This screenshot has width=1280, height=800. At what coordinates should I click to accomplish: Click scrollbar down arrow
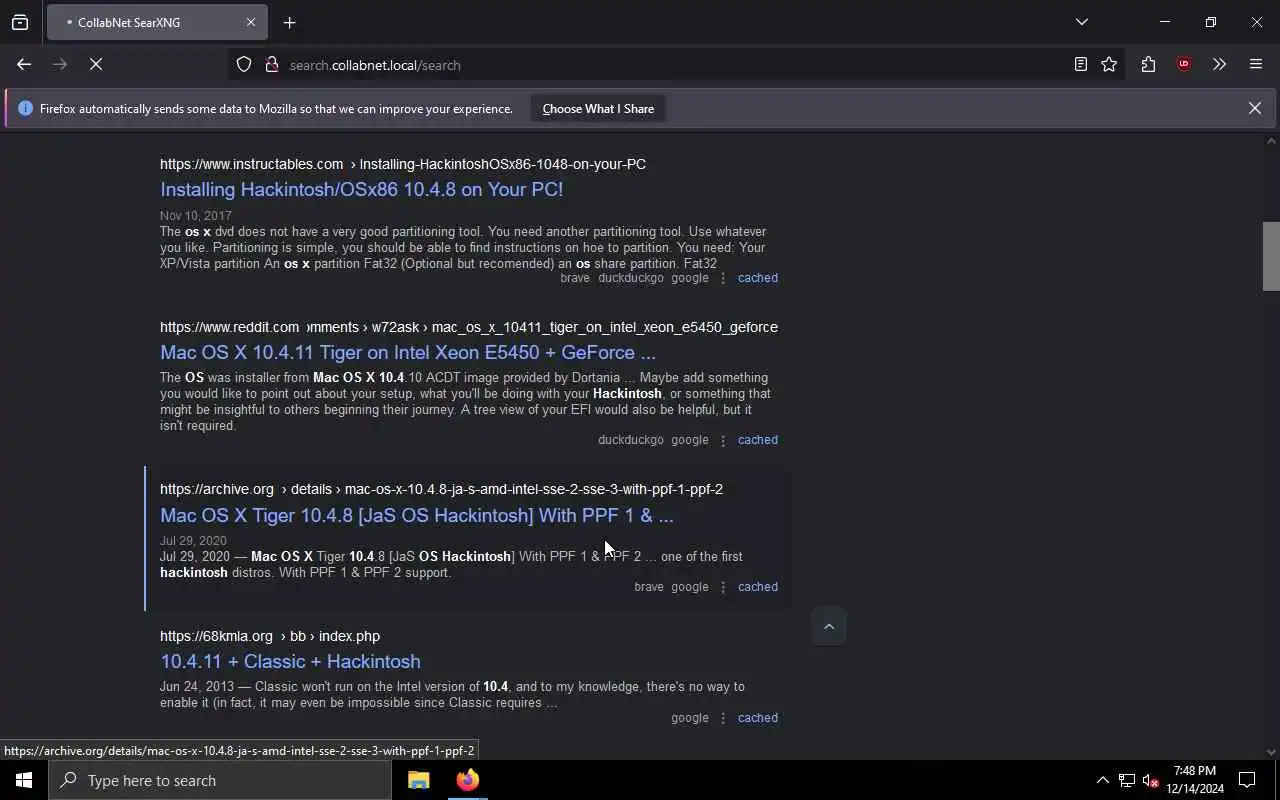click(x=1271, y=752)
